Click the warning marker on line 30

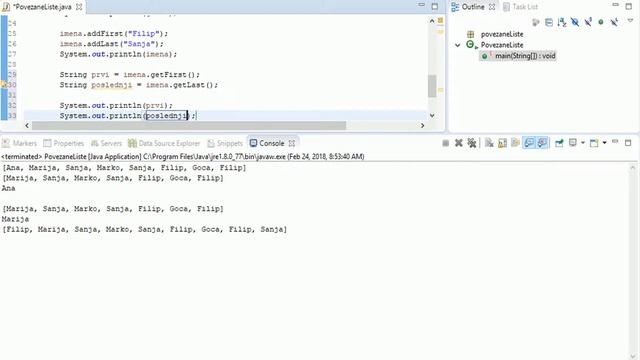[3, 85]
